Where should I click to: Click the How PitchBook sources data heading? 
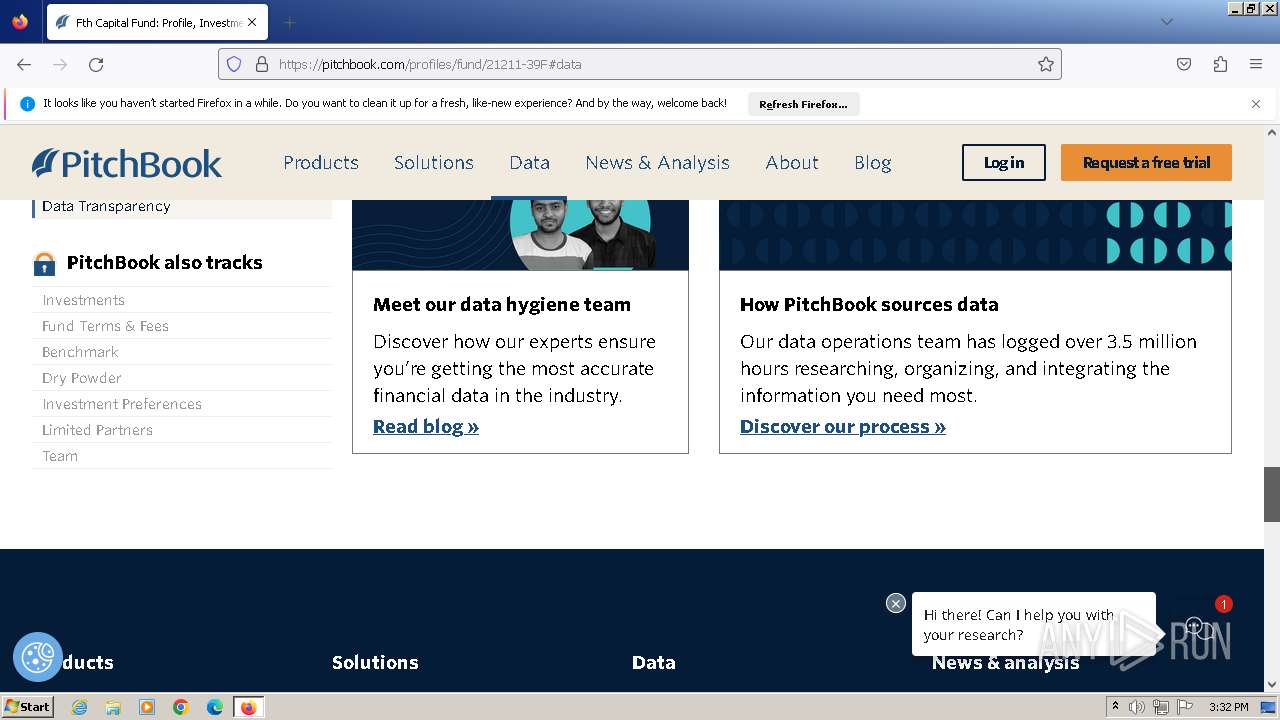pyautogui.click(x=869, y=304)
